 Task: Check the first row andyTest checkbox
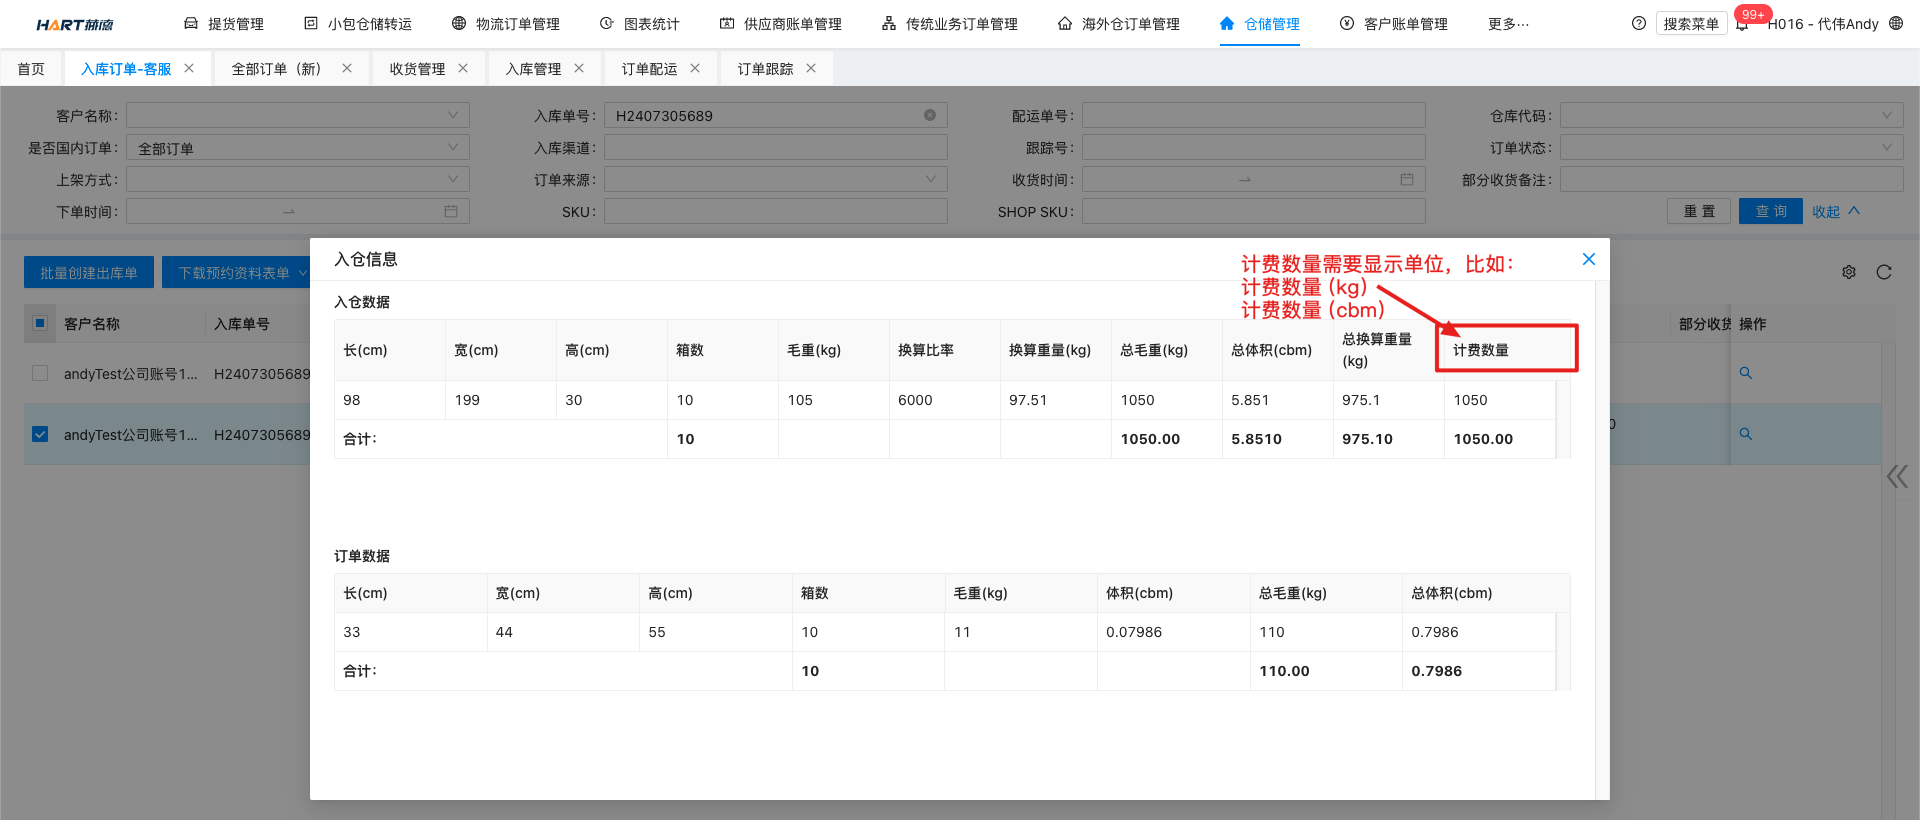[x=40, y=373]
